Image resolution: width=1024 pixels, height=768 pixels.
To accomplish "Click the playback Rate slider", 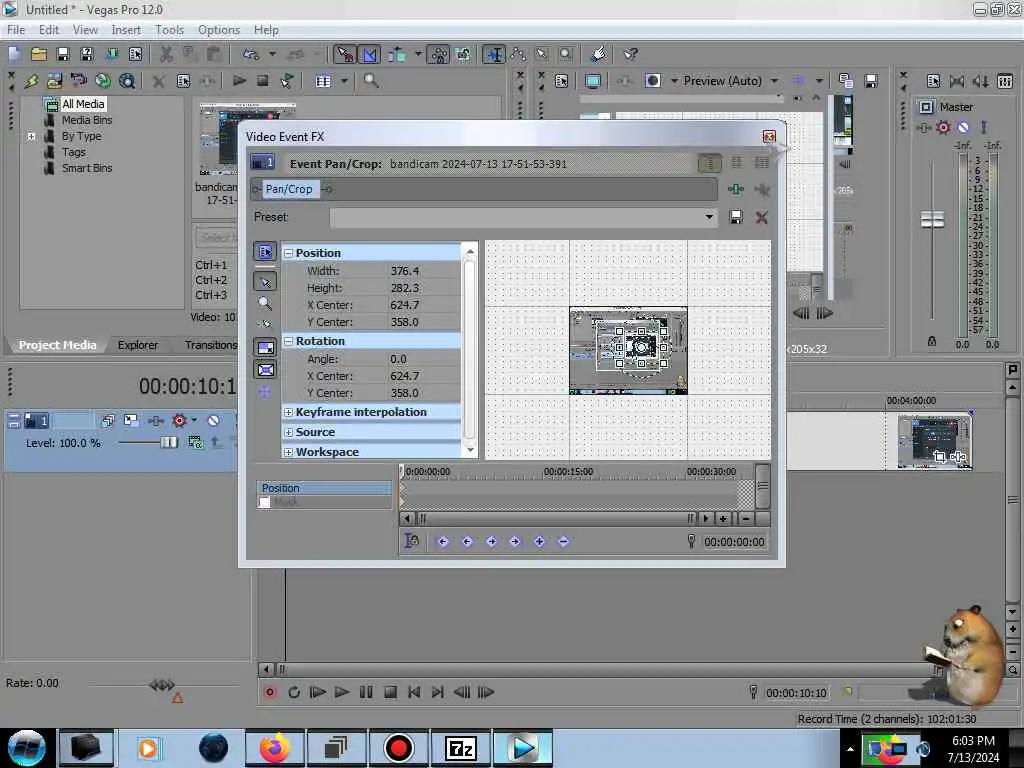I will click(162, 684).
